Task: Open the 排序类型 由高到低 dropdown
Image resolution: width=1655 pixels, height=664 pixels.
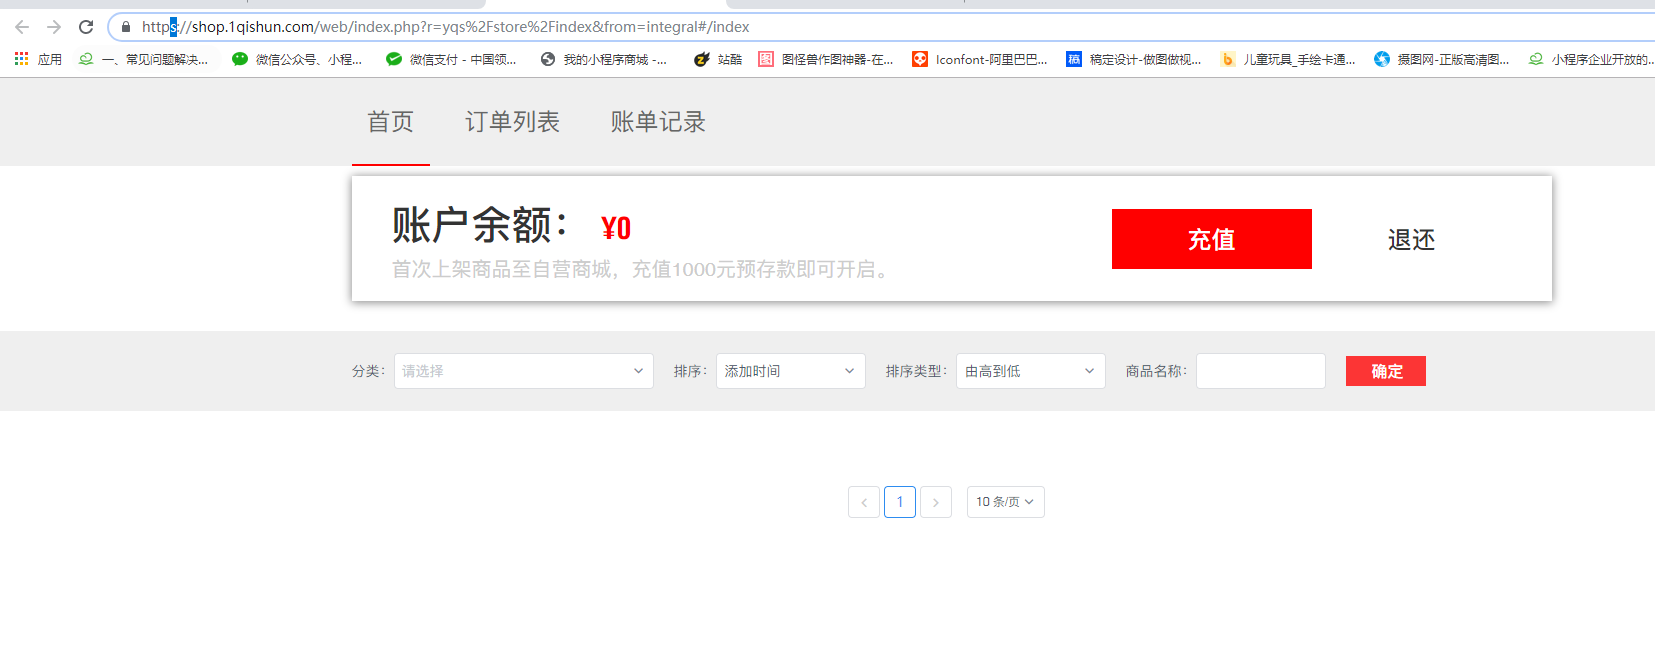Action: tap(1031, 371)
